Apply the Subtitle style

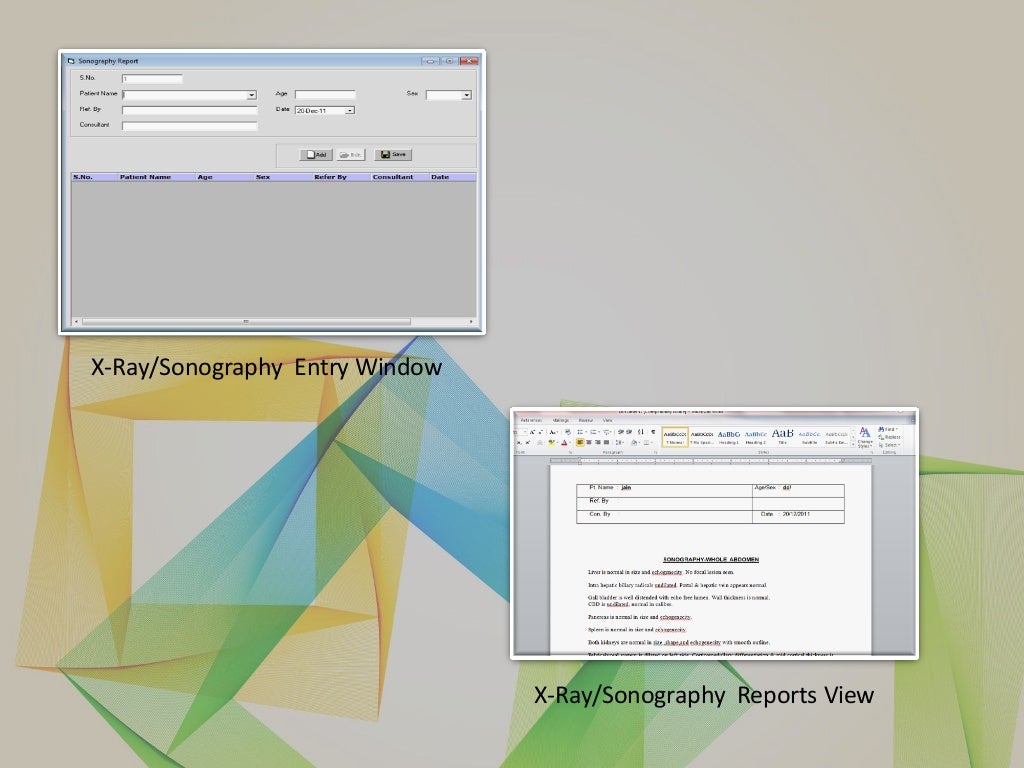point(809,437)
